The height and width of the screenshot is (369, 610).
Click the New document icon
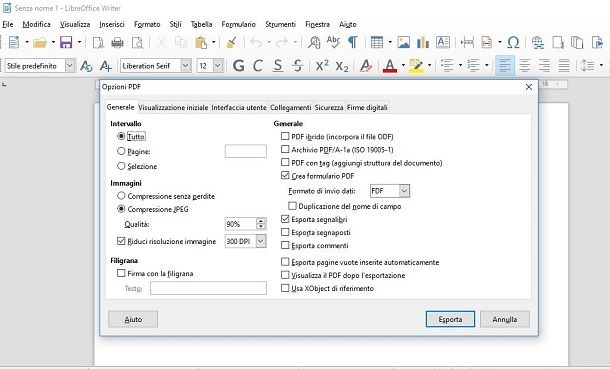click(x=14, y=42)
